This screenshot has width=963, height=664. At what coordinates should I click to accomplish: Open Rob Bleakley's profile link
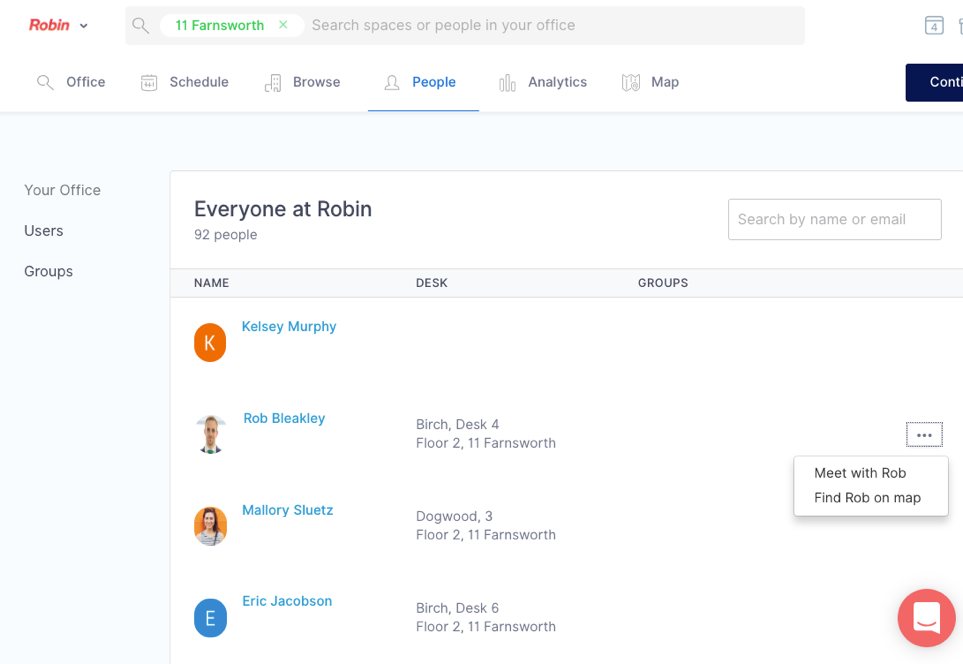(x=284, y=417)
